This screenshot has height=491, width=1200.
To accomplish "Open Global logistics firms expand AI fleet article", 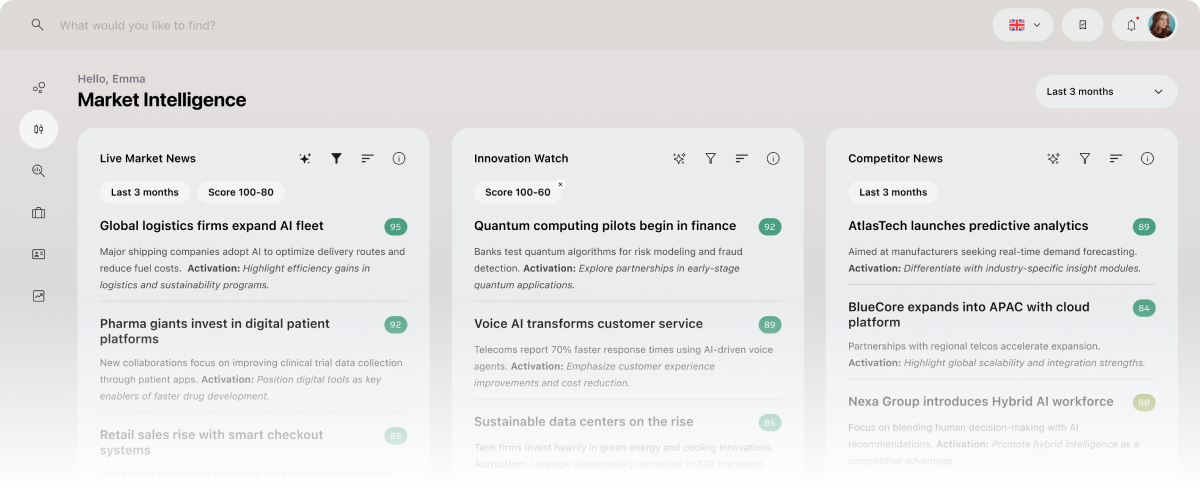I will coord(211,226).
